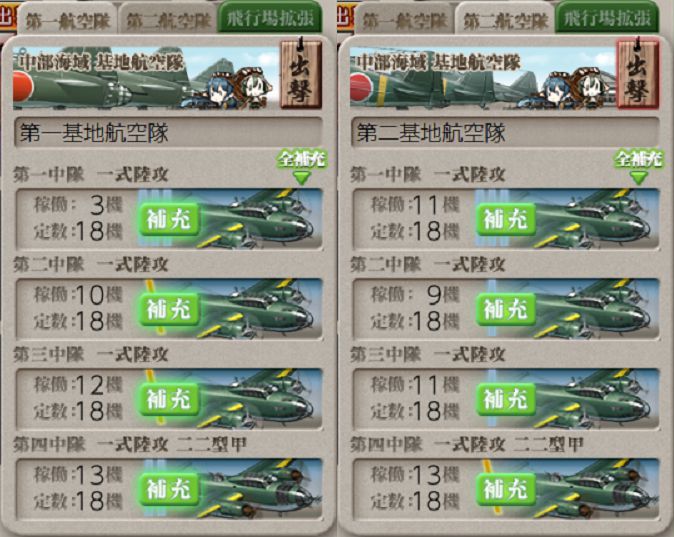This screenshot has height=537, width=674.
Task: Select 第一航空隊 tab on right panel
Action: coord(405,19)
